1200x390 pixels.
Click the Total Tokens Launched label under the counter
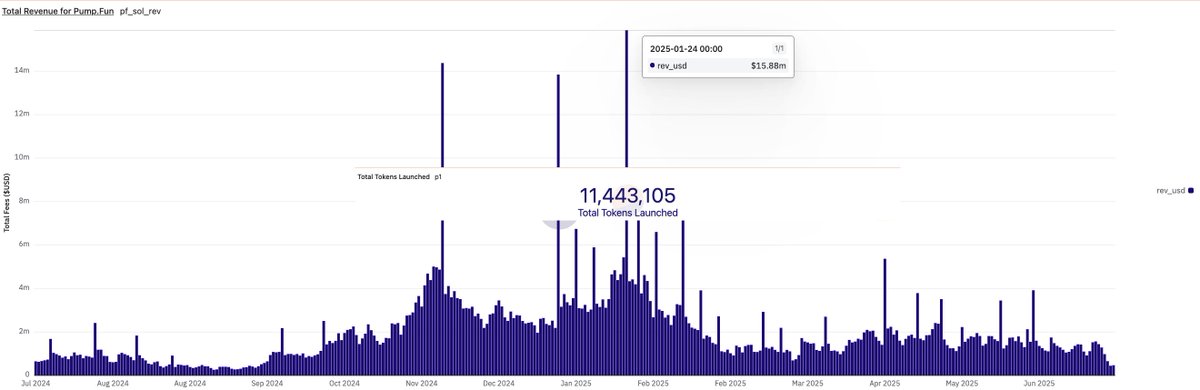tap(627, 213)
